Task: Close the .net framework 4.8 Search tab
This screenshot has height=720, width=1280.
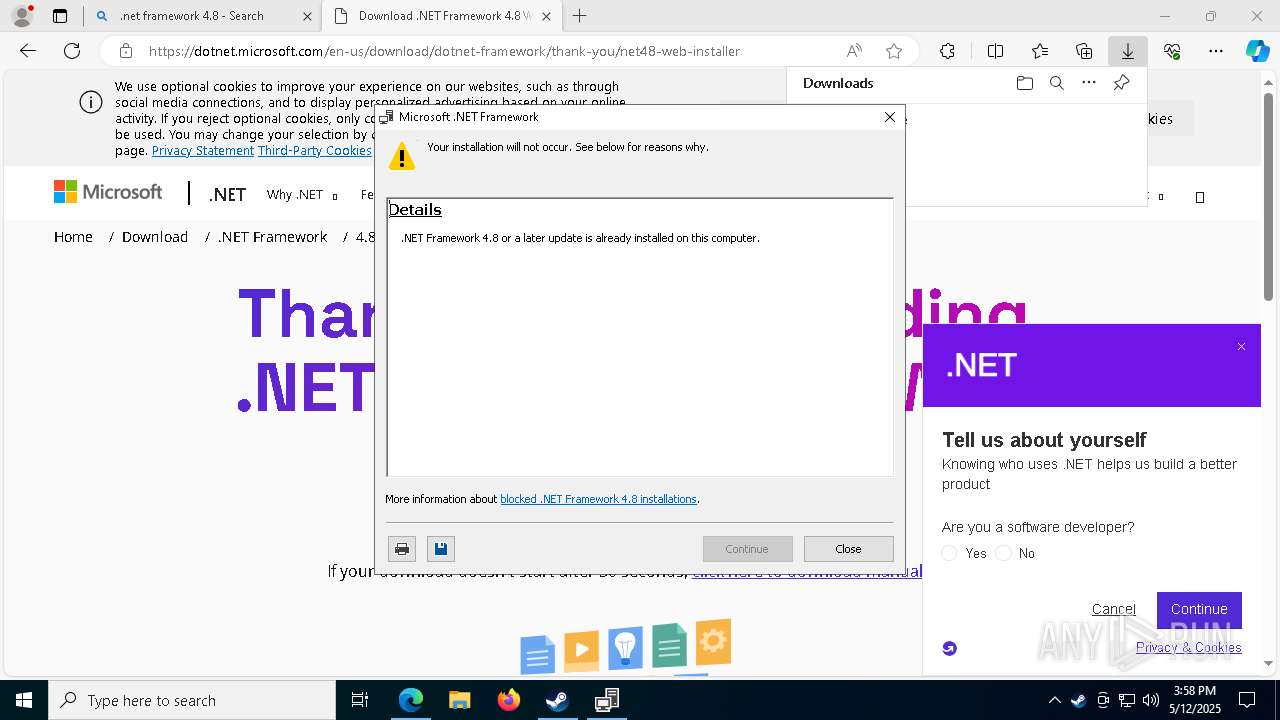Action: pos(307,16)
